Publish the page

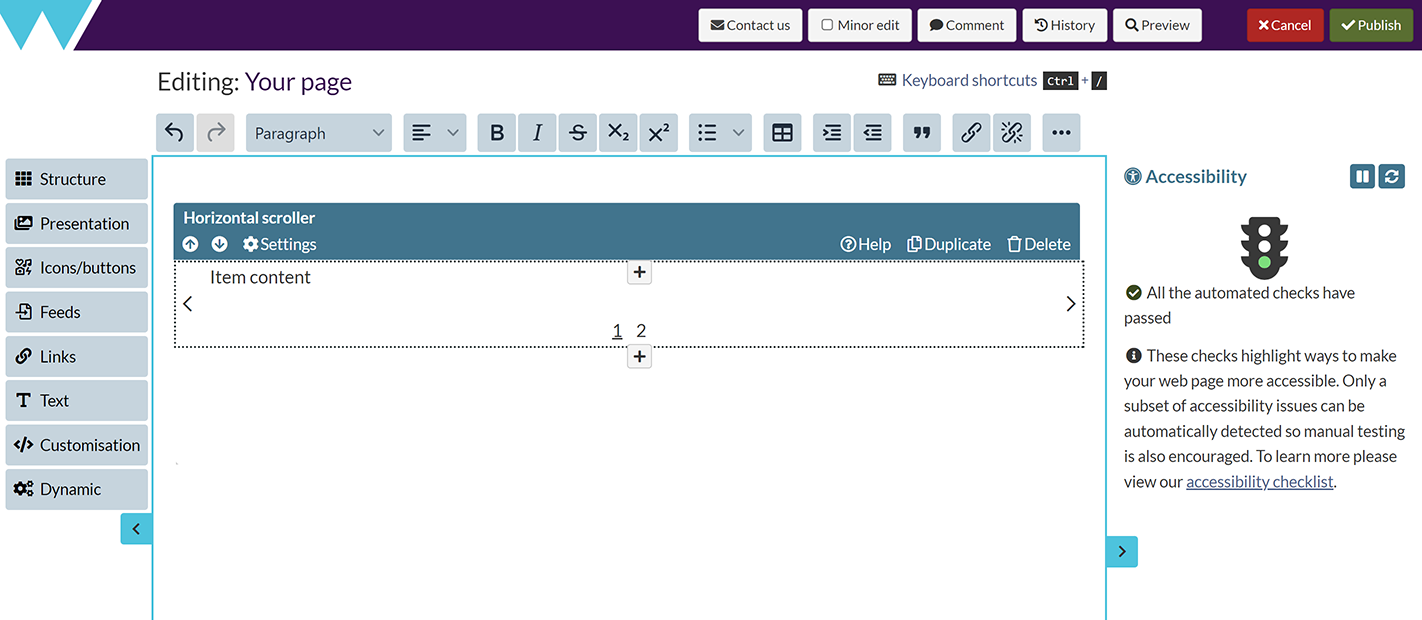[1371, 25]
